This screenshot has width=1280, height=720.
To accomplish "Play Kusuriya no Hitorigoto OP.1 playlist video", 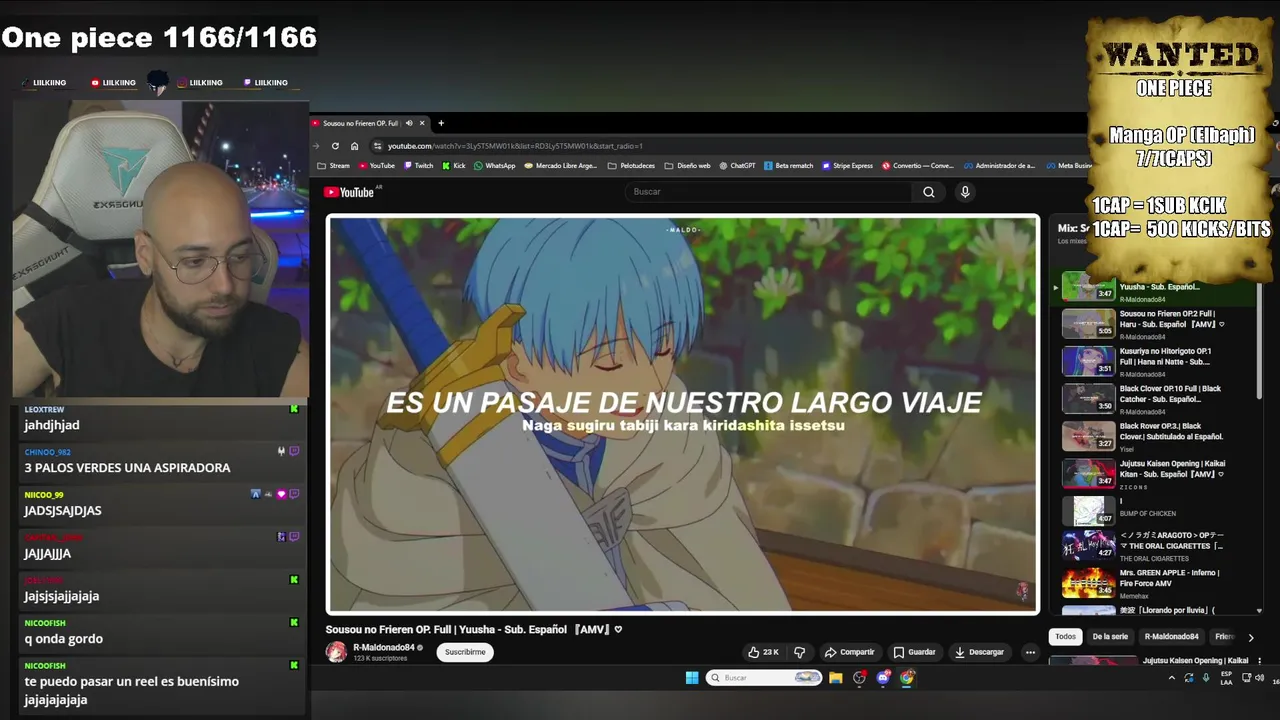I will coord(1088,361).
